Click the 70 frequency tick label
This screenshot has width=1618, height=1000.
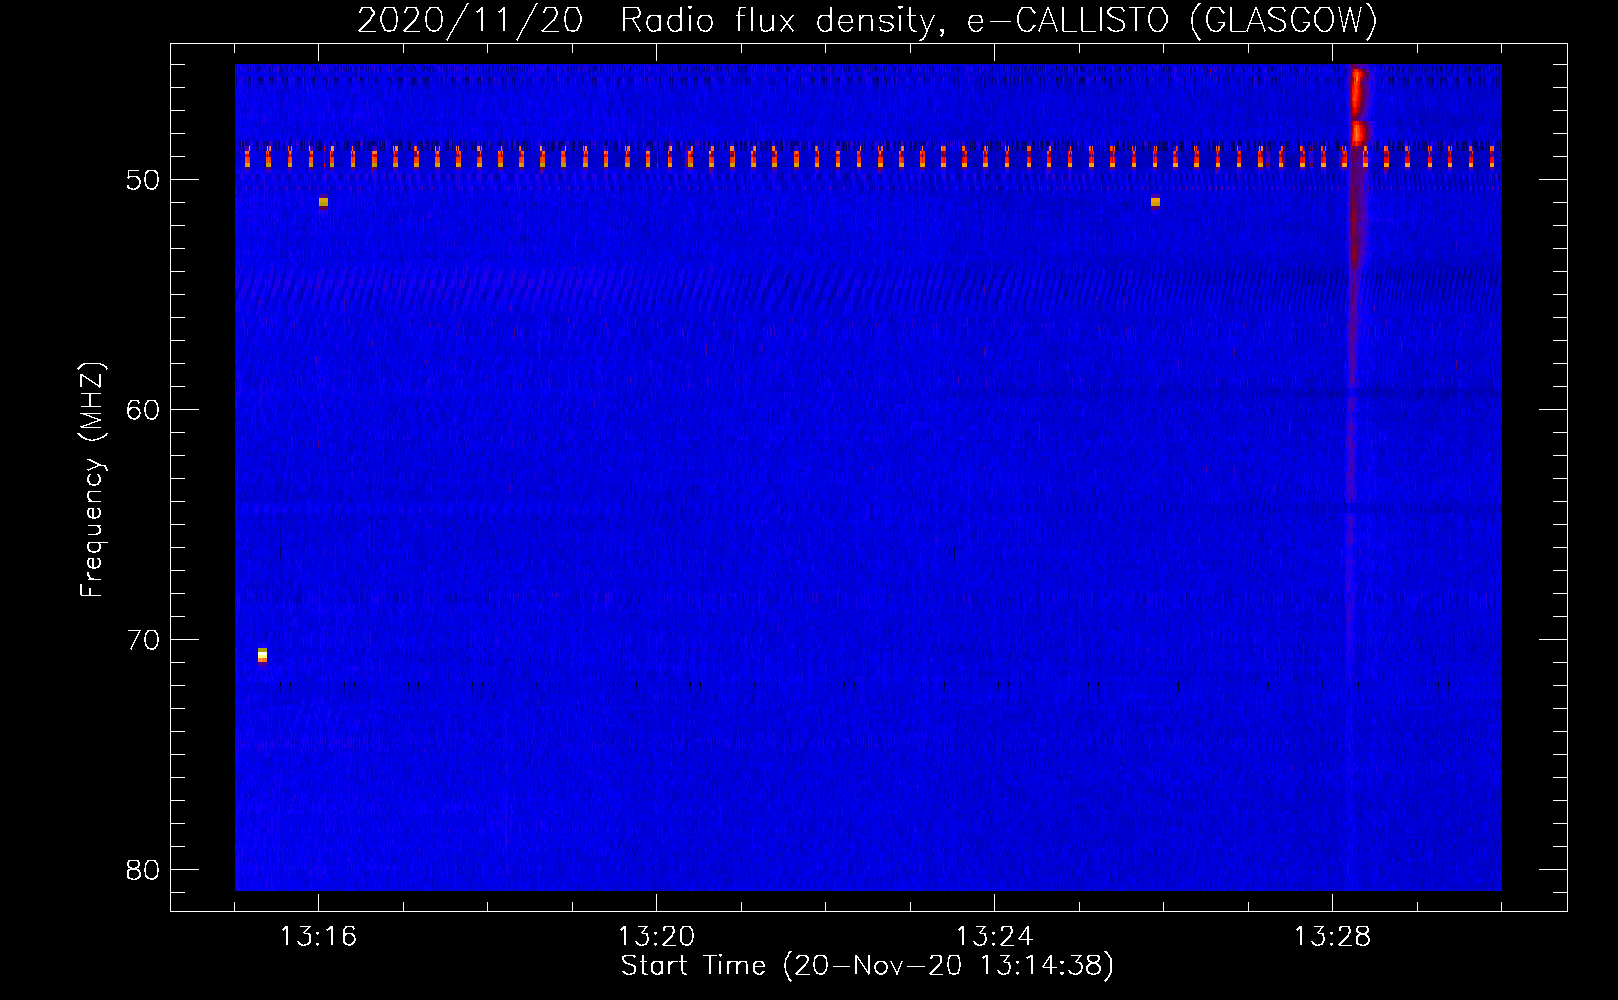[143, 640]
